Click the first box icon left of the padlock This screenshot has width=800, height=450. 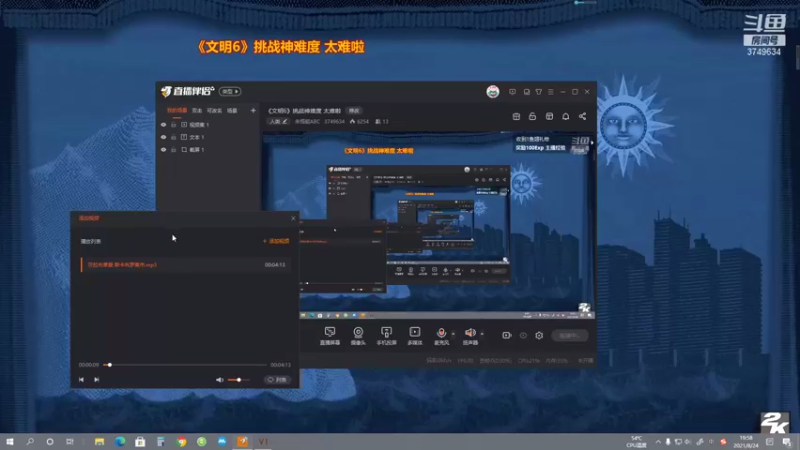pyautogui.click(x=516, y=116)
